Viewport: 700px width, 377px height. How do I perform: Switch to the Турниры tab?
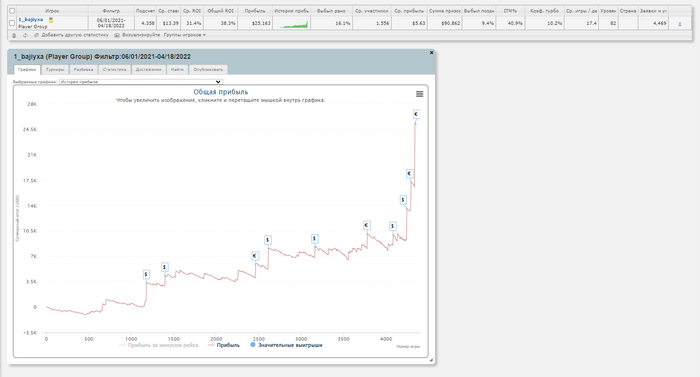coord(55,70)
